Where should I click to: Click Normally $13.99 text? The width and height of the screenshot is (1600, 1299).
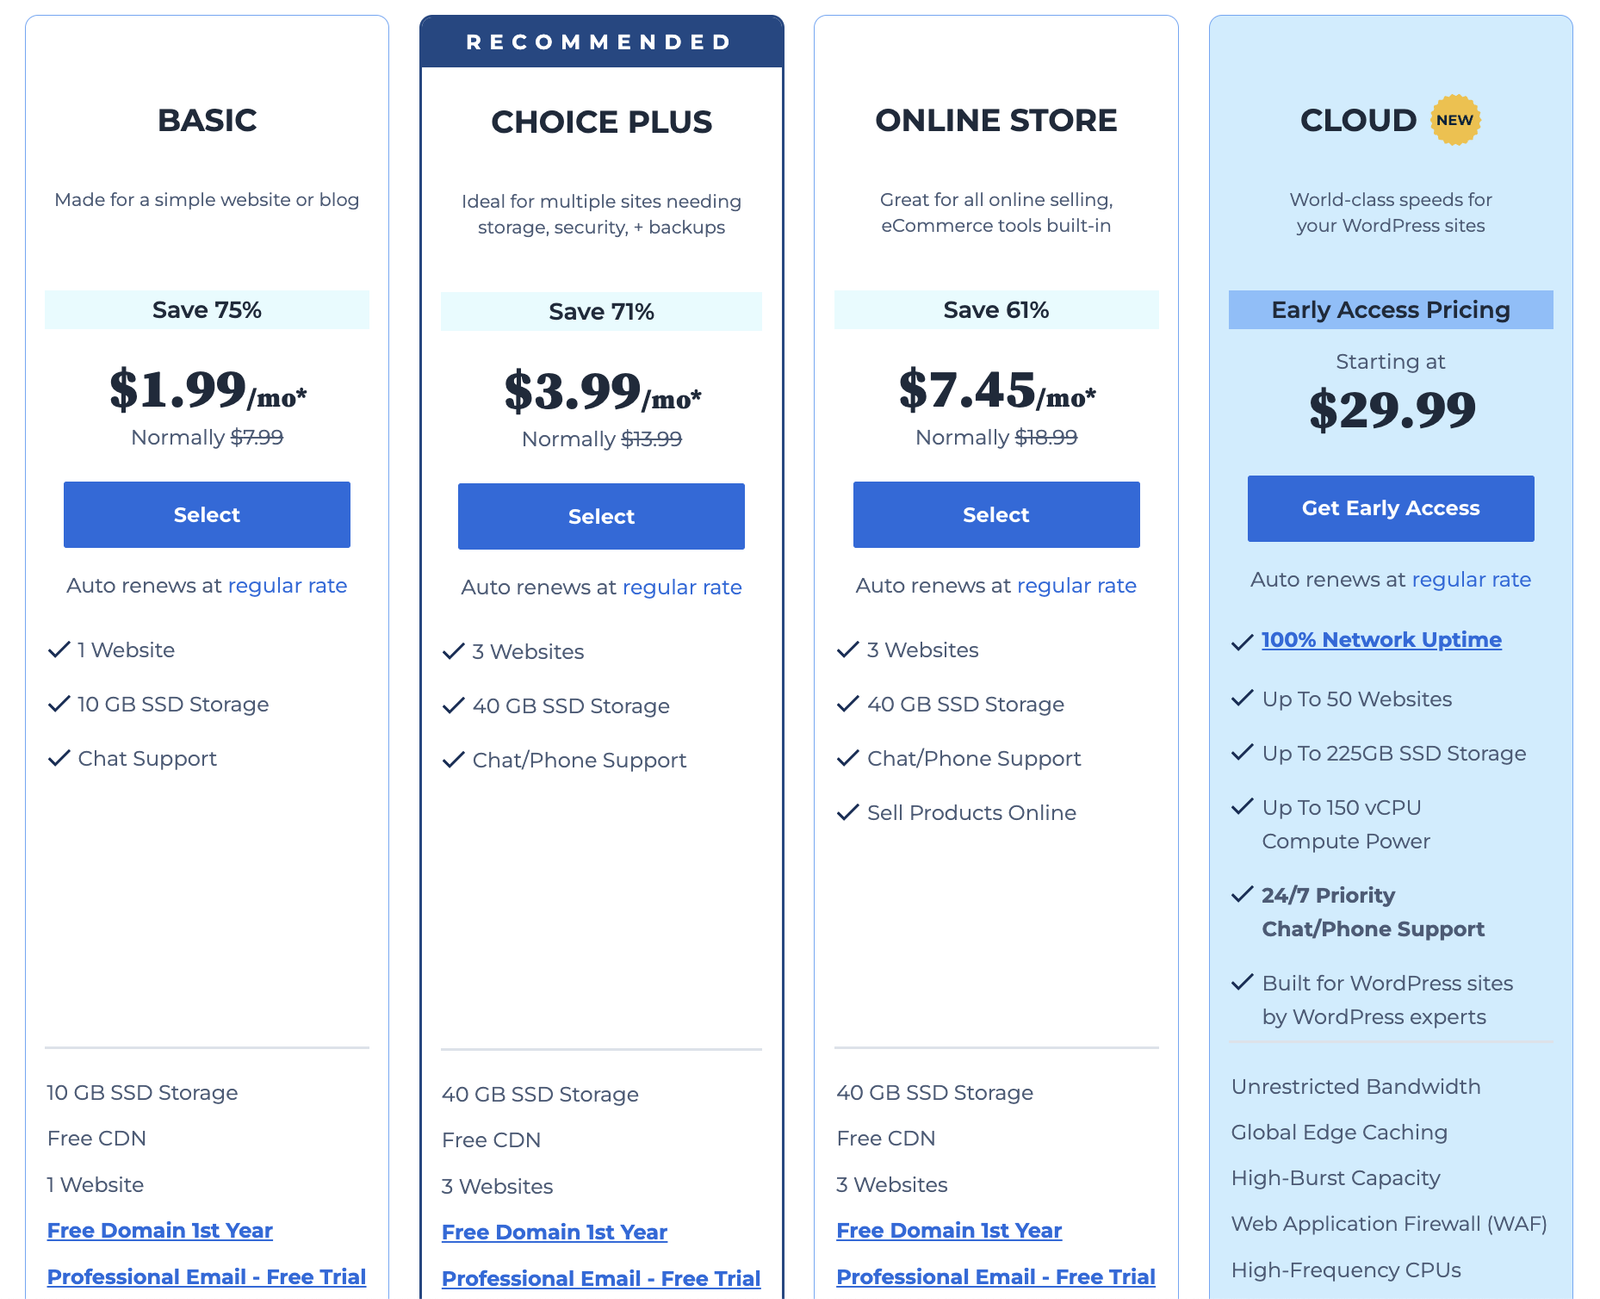pos(602,440)
